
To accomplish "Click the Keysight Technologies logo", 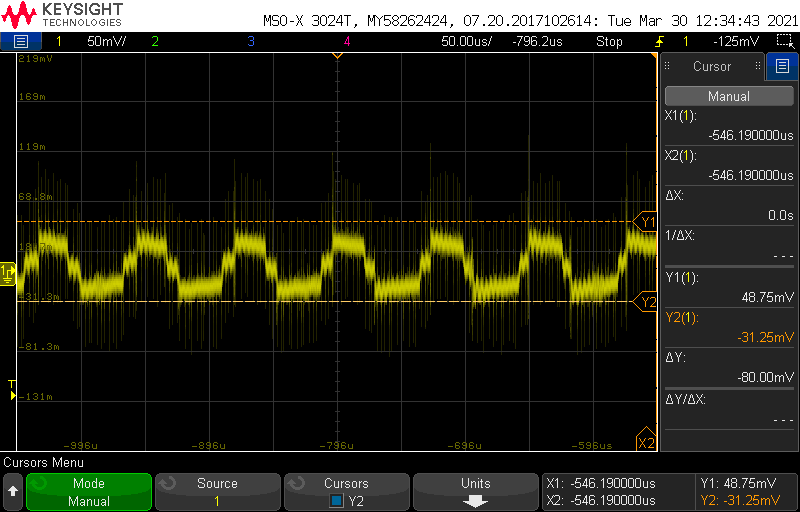I will coord(62,15).
